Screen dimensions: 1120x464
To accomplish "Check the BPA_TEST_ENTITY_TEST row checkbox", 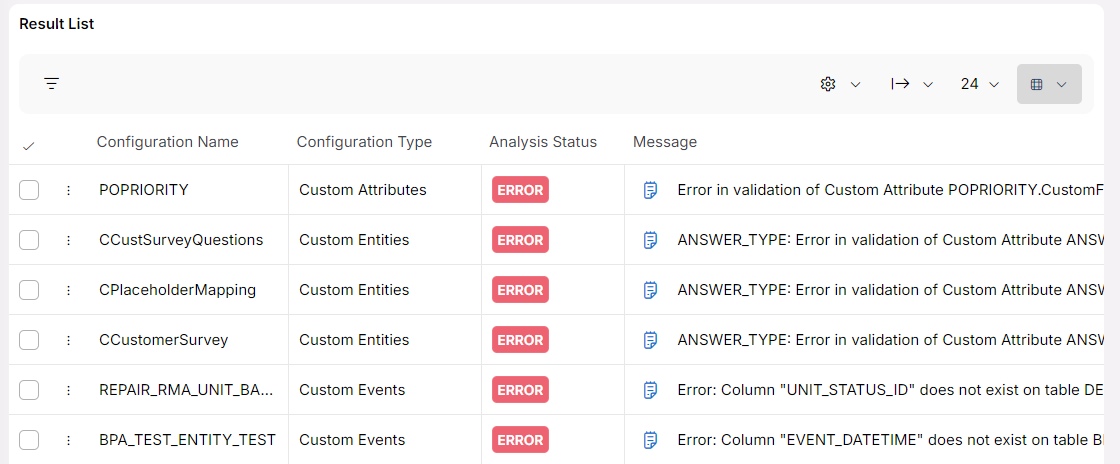I will click(x=29, y=440).
